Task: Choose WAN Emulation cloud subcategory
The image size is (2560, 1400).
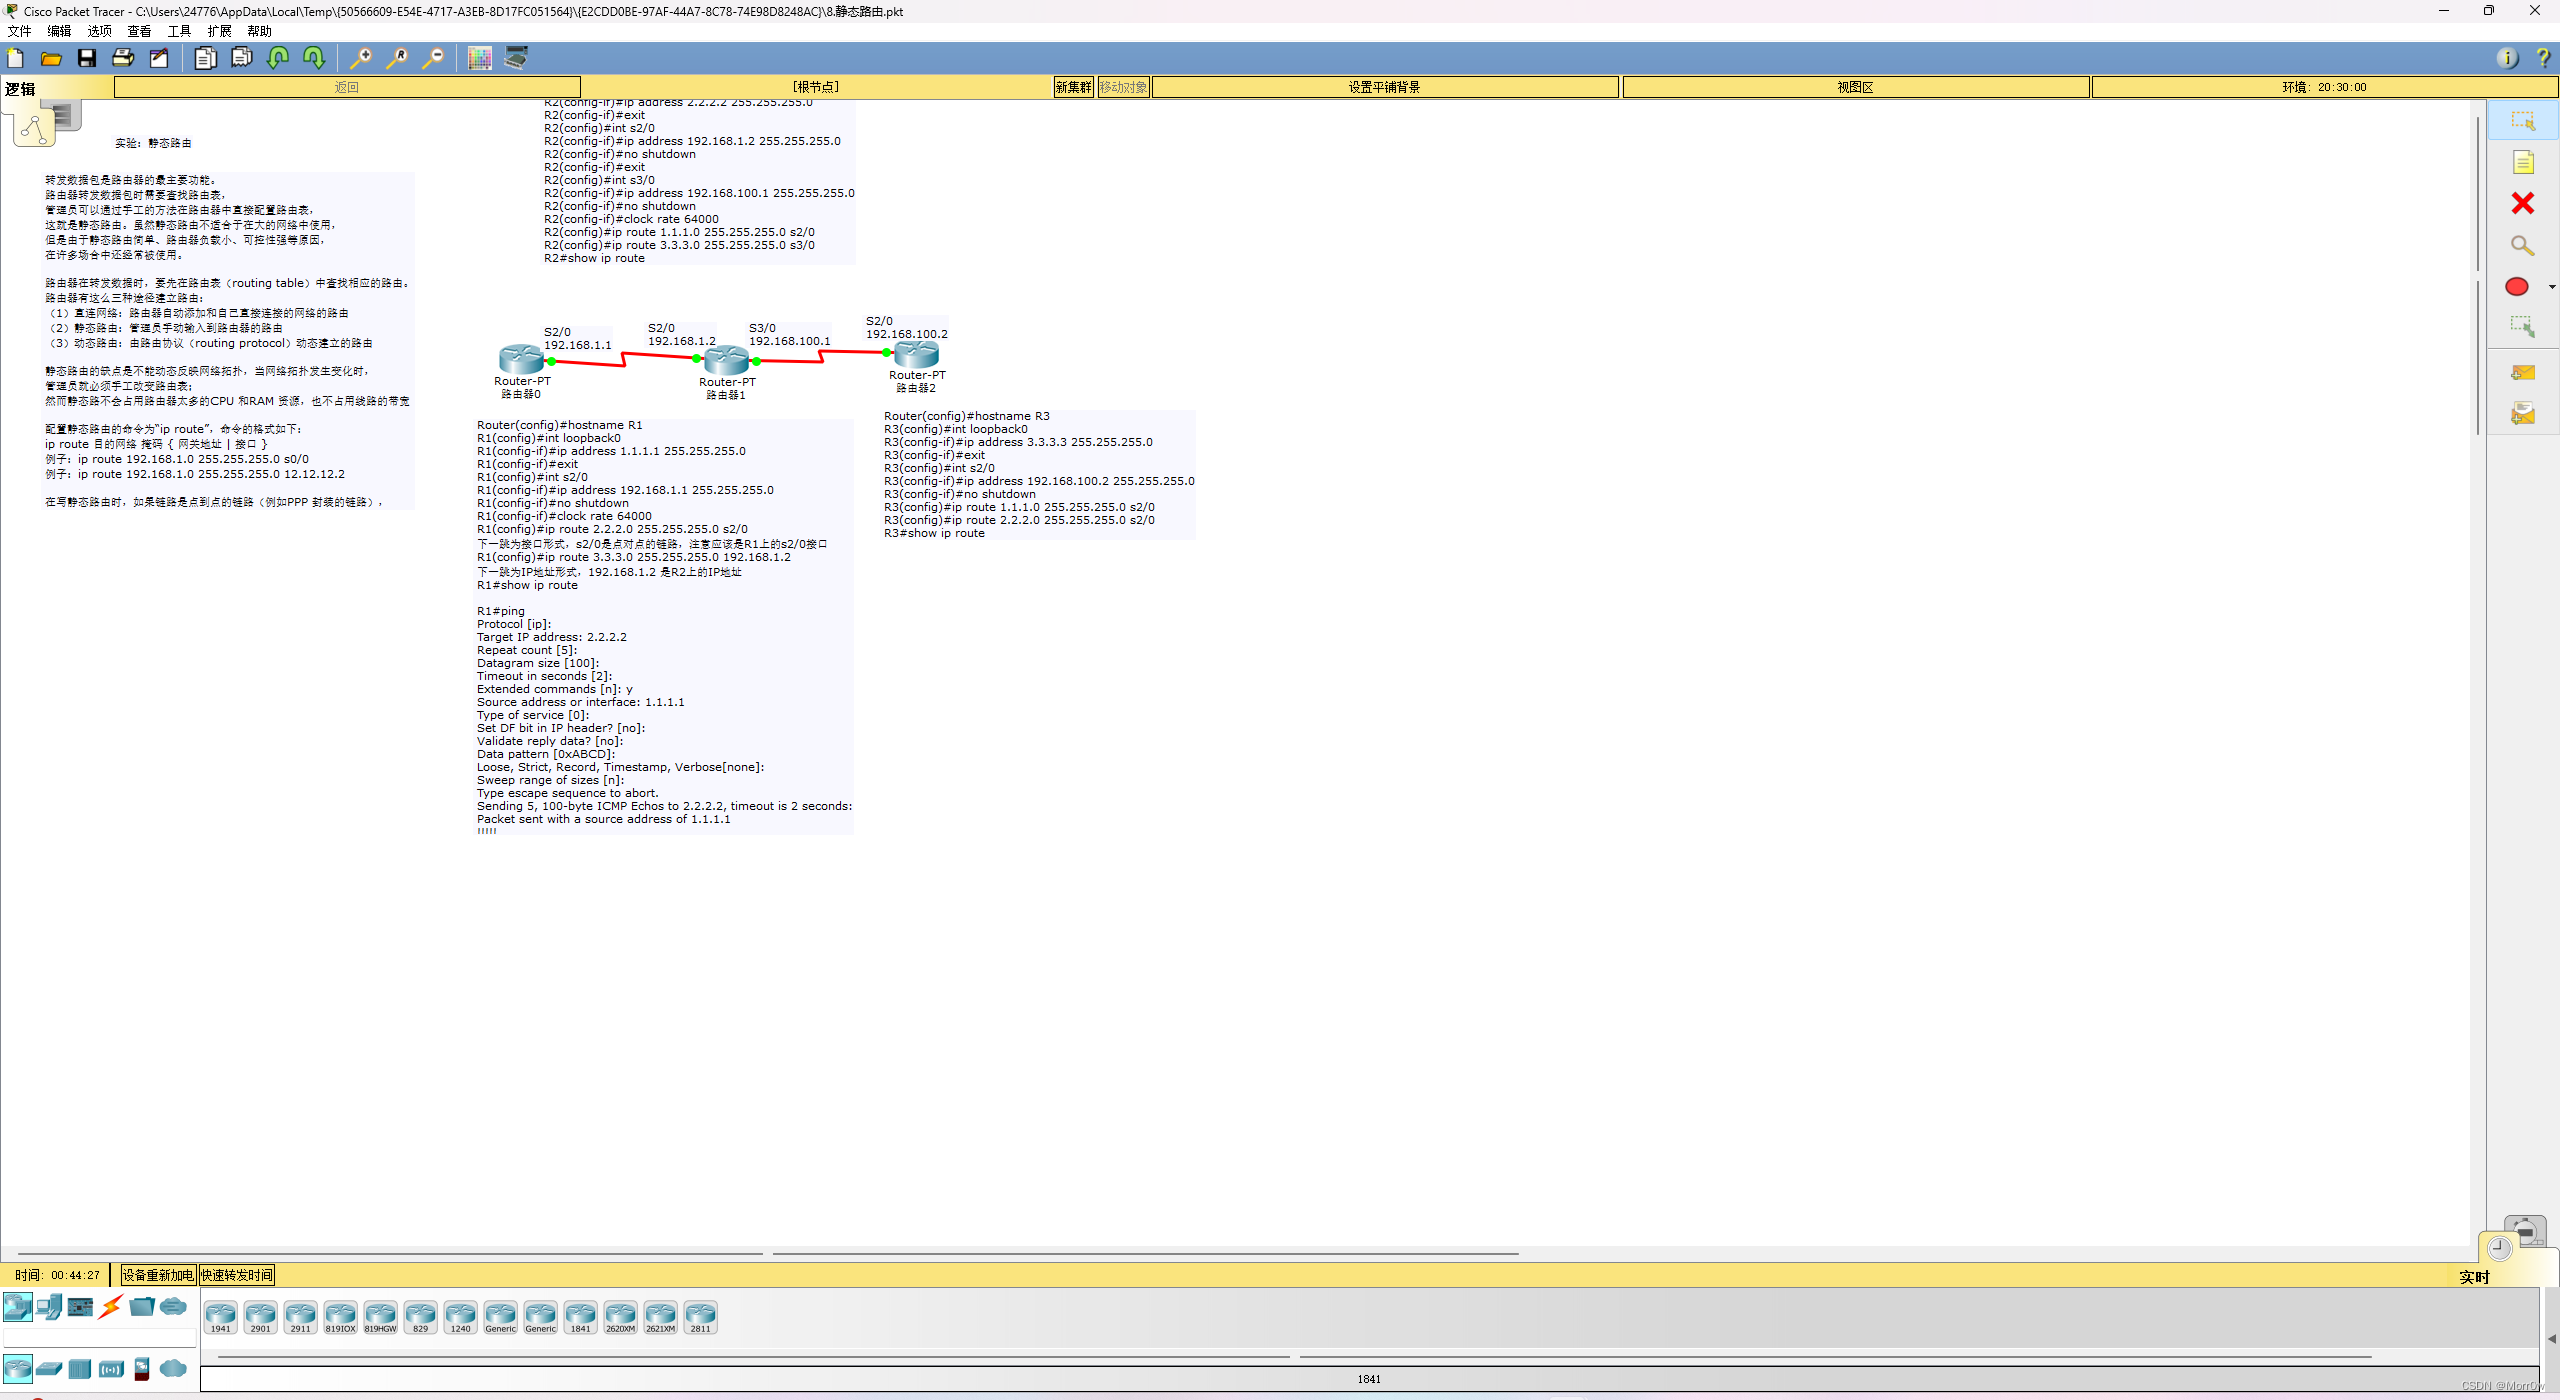Action: click(x=173, y=1368)
